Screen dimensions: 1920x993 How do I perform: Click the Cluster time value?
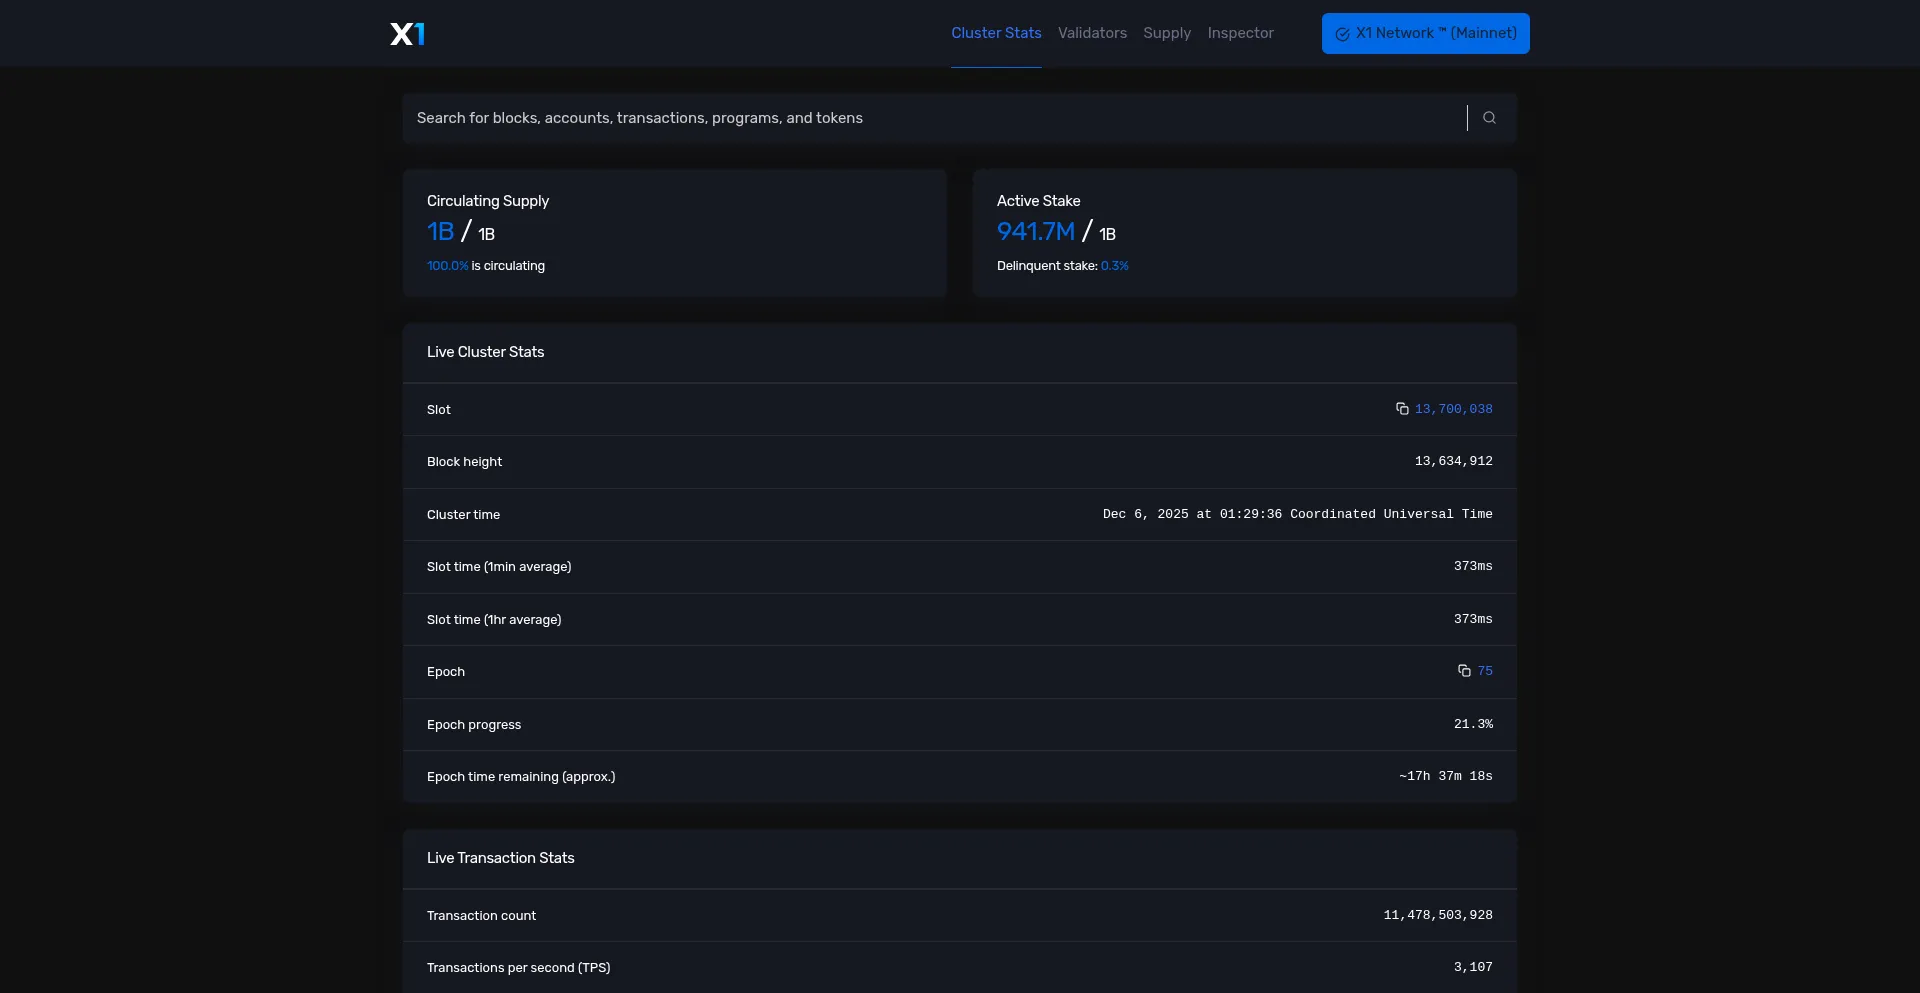tap(1297, 514)
